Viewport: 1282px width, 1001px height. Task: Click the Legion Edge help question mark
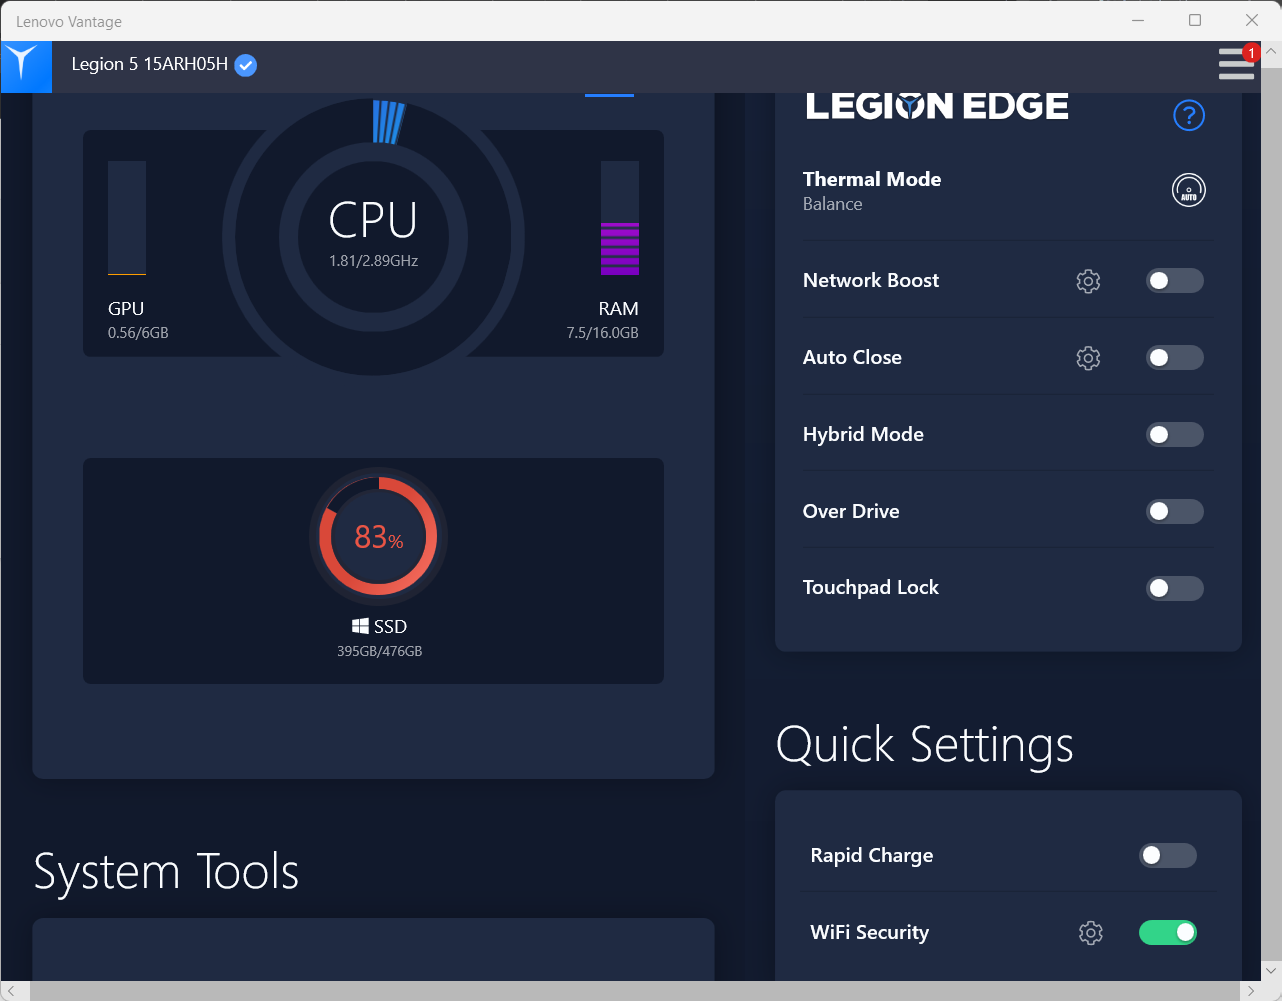(x=1189, y=115)
